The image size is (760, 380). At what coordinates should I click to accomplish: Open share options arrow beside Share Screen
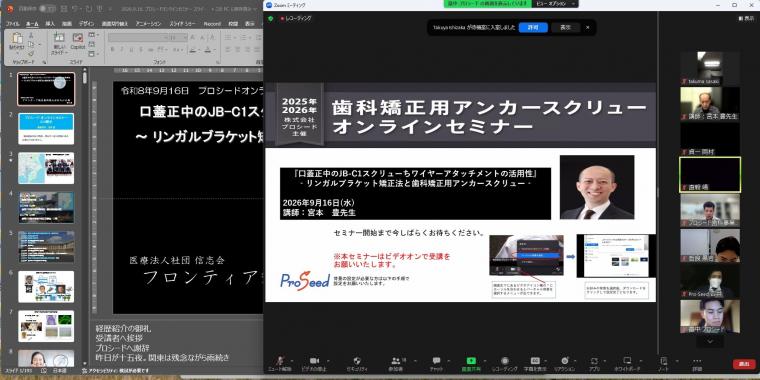pos(484,361)
